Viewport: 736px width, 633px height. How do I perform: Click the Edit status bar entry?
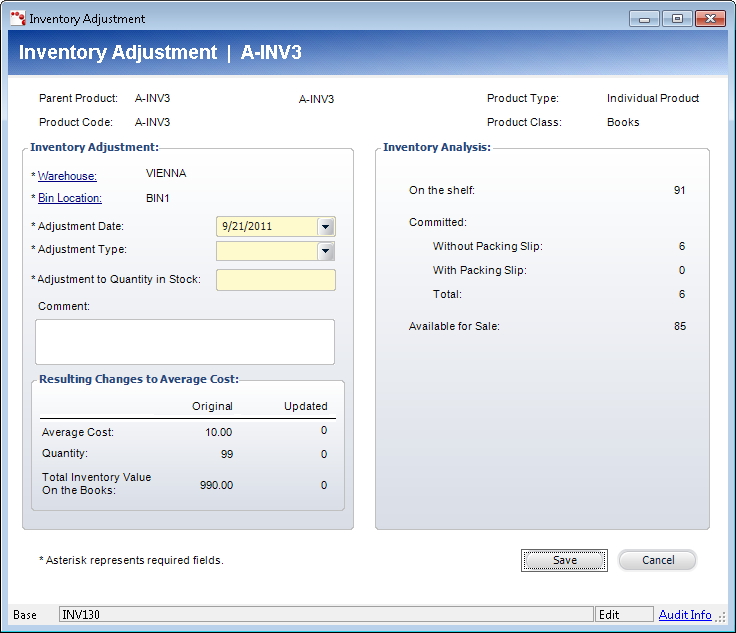624,614
